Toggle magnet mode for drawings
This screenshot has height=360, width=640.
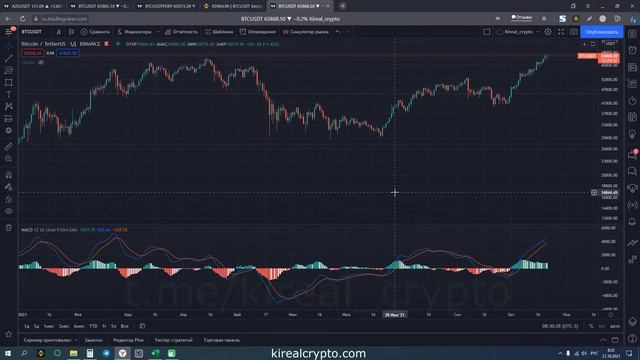pos(9,175)
